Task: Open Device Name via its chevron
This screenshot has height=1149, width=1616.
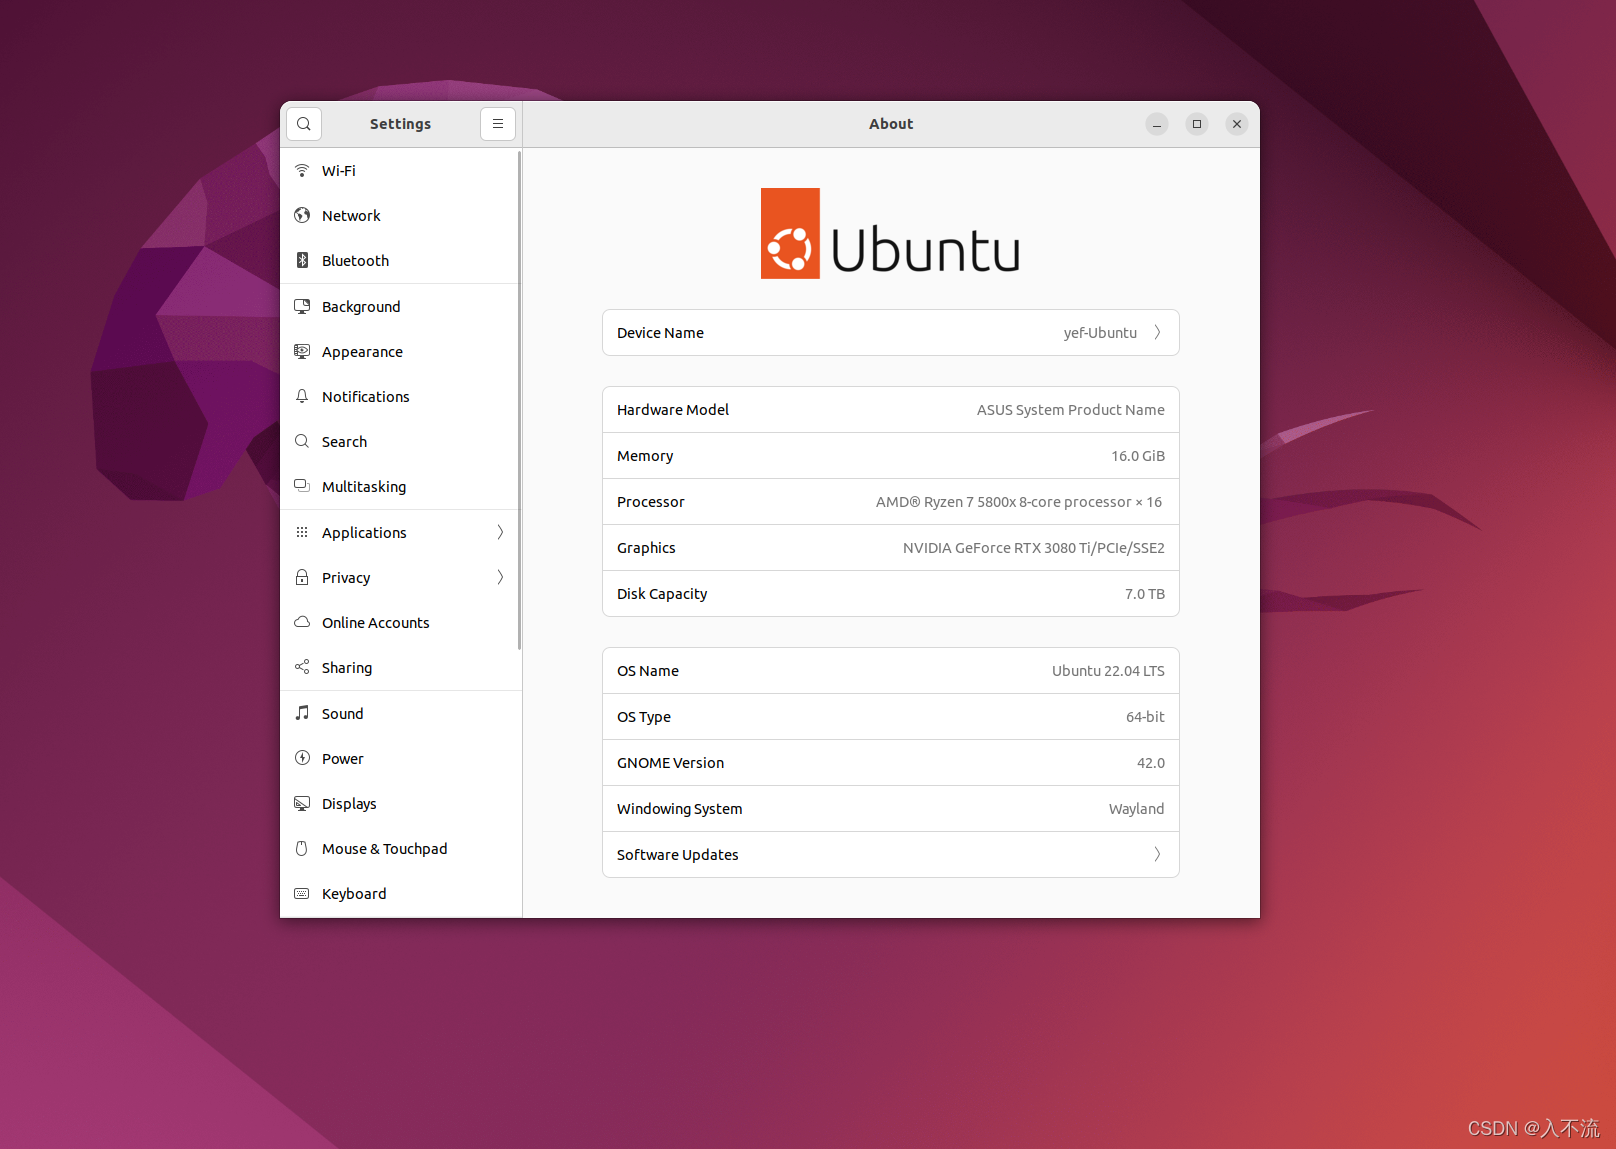Action: click(1157, 332)
